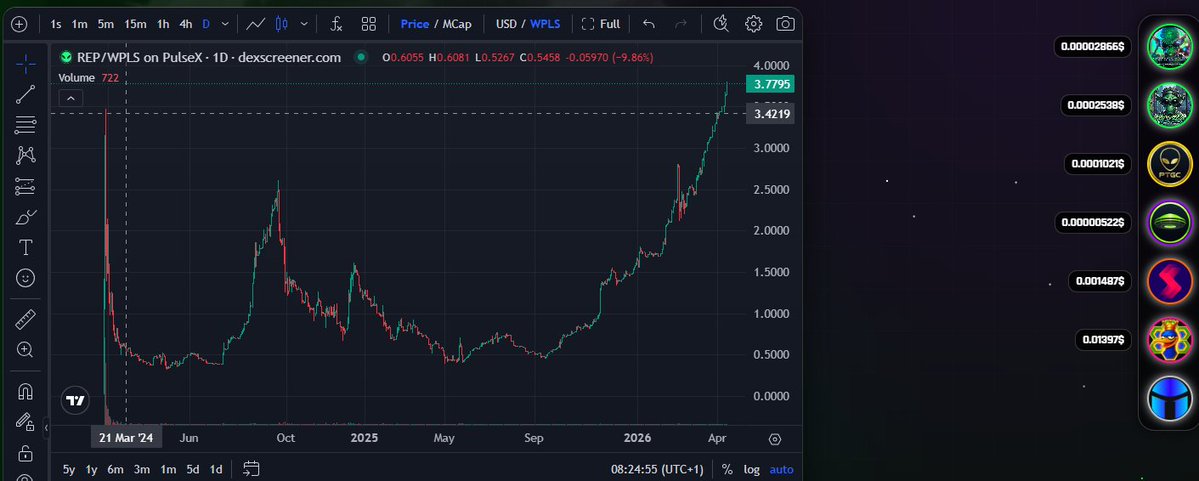Viewport: 1199px width, 481px height.
Task: Set date range to 3m
Action: pyautogui.click(x=141, y=470)
